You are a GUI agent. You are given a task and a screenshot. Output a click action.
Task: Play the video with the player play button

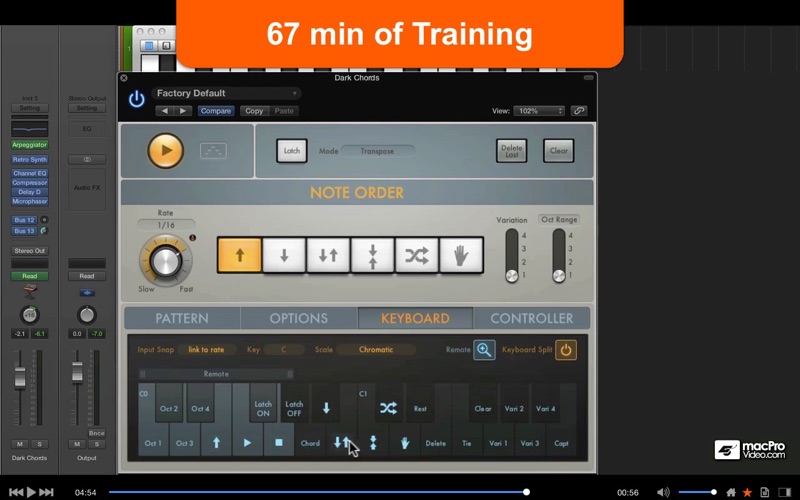(x=31, y=492)
